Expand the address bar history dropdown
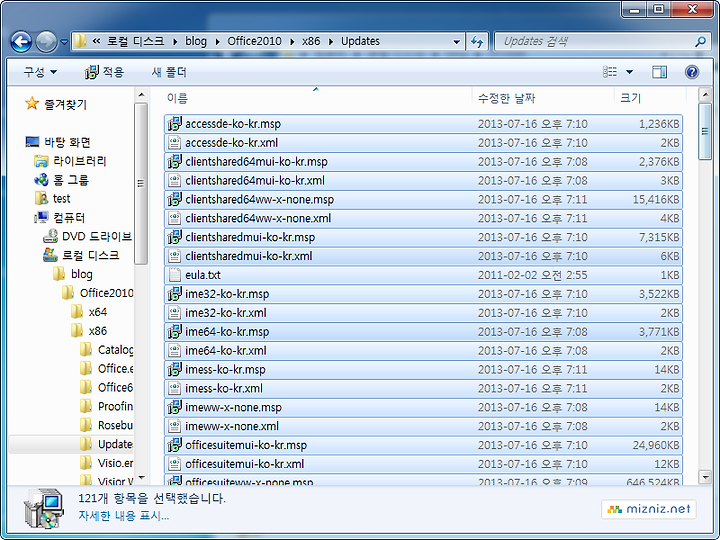 pos(456,42)
